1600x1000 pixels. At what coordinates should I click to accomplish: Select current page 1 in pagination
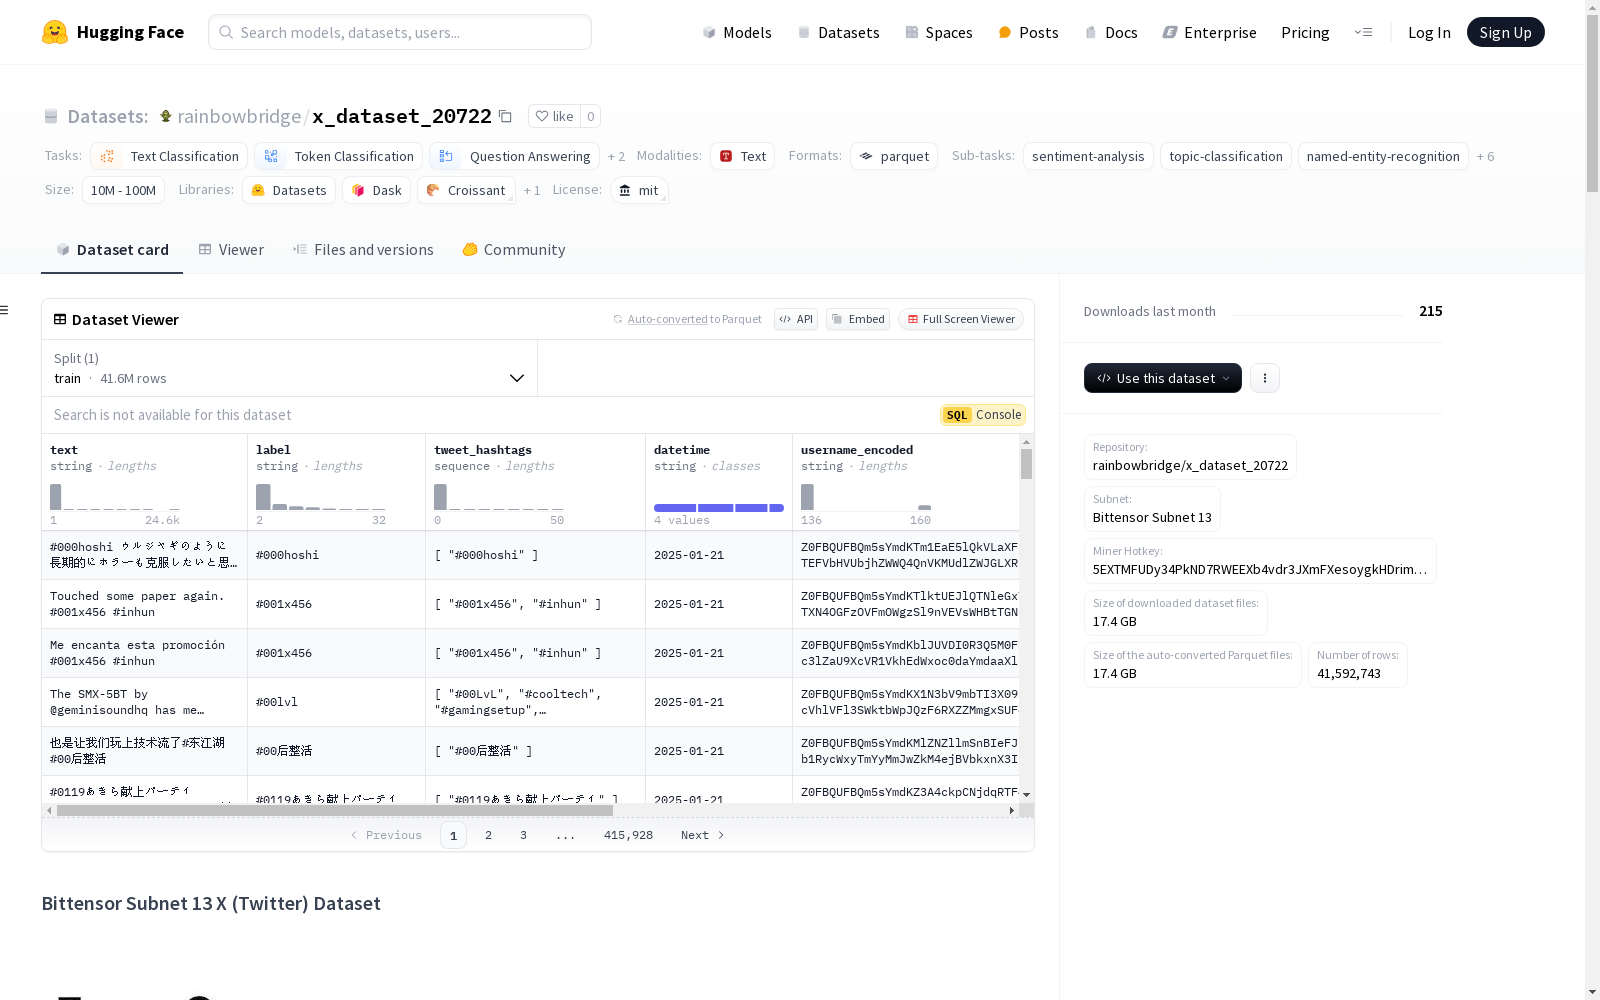453,835
